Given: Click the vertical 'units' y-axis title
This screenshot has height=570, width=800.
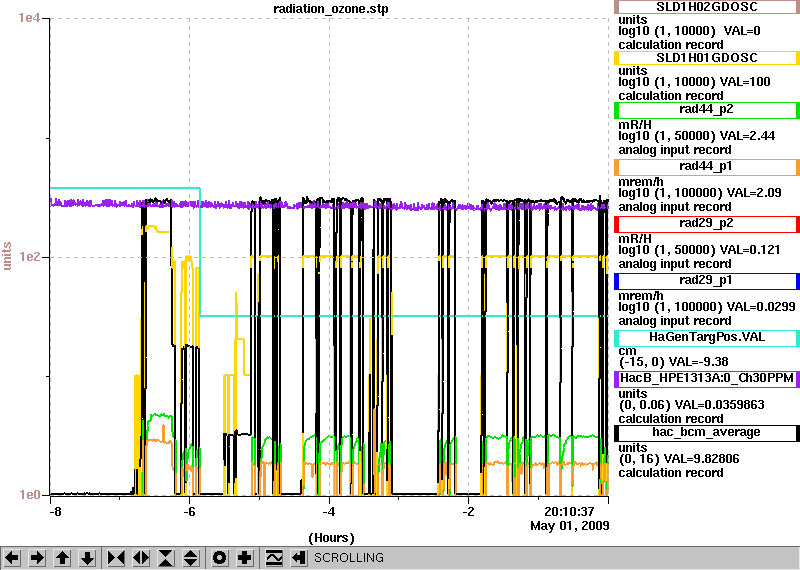Looking at the screenshot, I should pos(7,256).
